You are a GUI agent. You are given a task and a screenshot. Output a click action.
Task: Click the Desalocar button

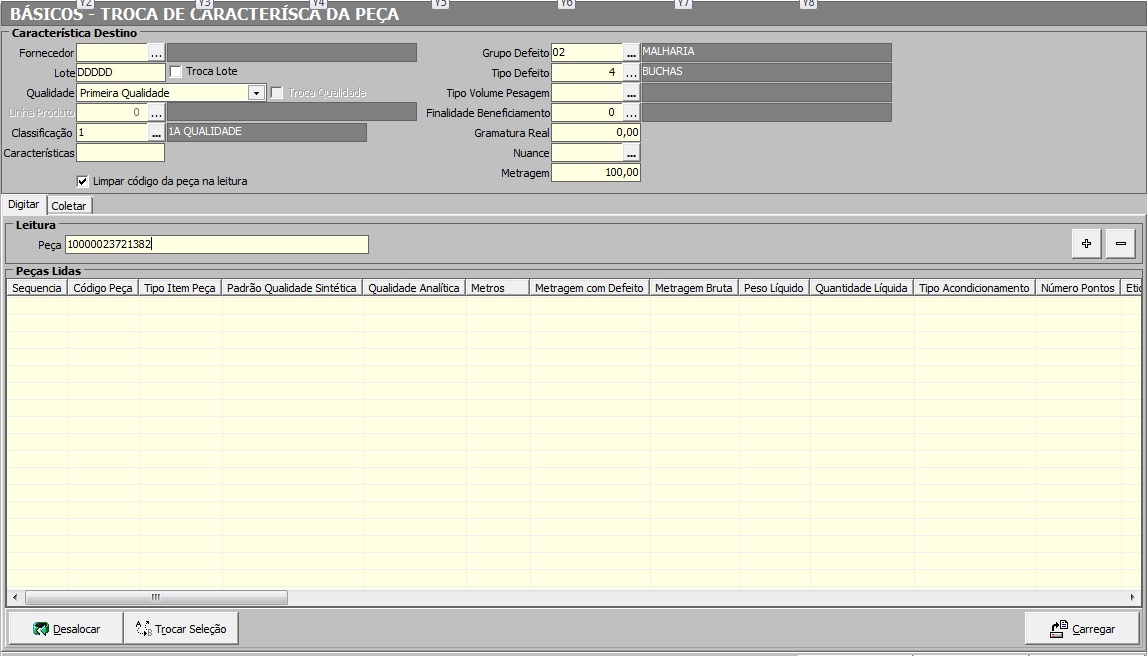point(66,629)
